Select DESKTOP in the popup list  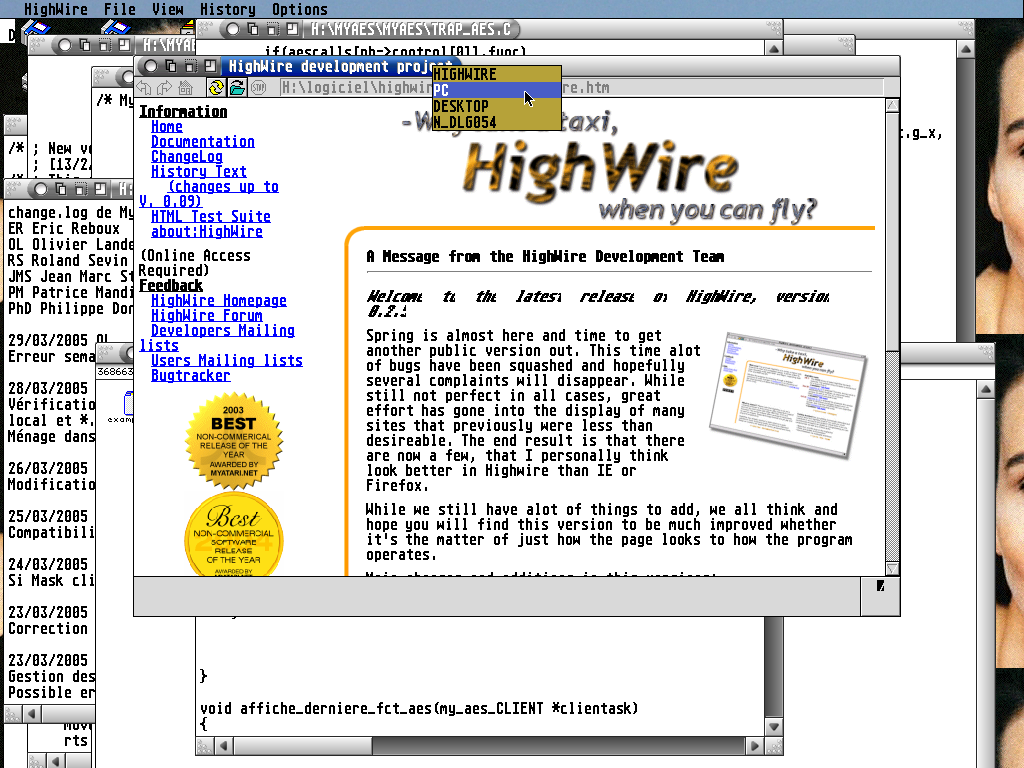tap(496, 106)
